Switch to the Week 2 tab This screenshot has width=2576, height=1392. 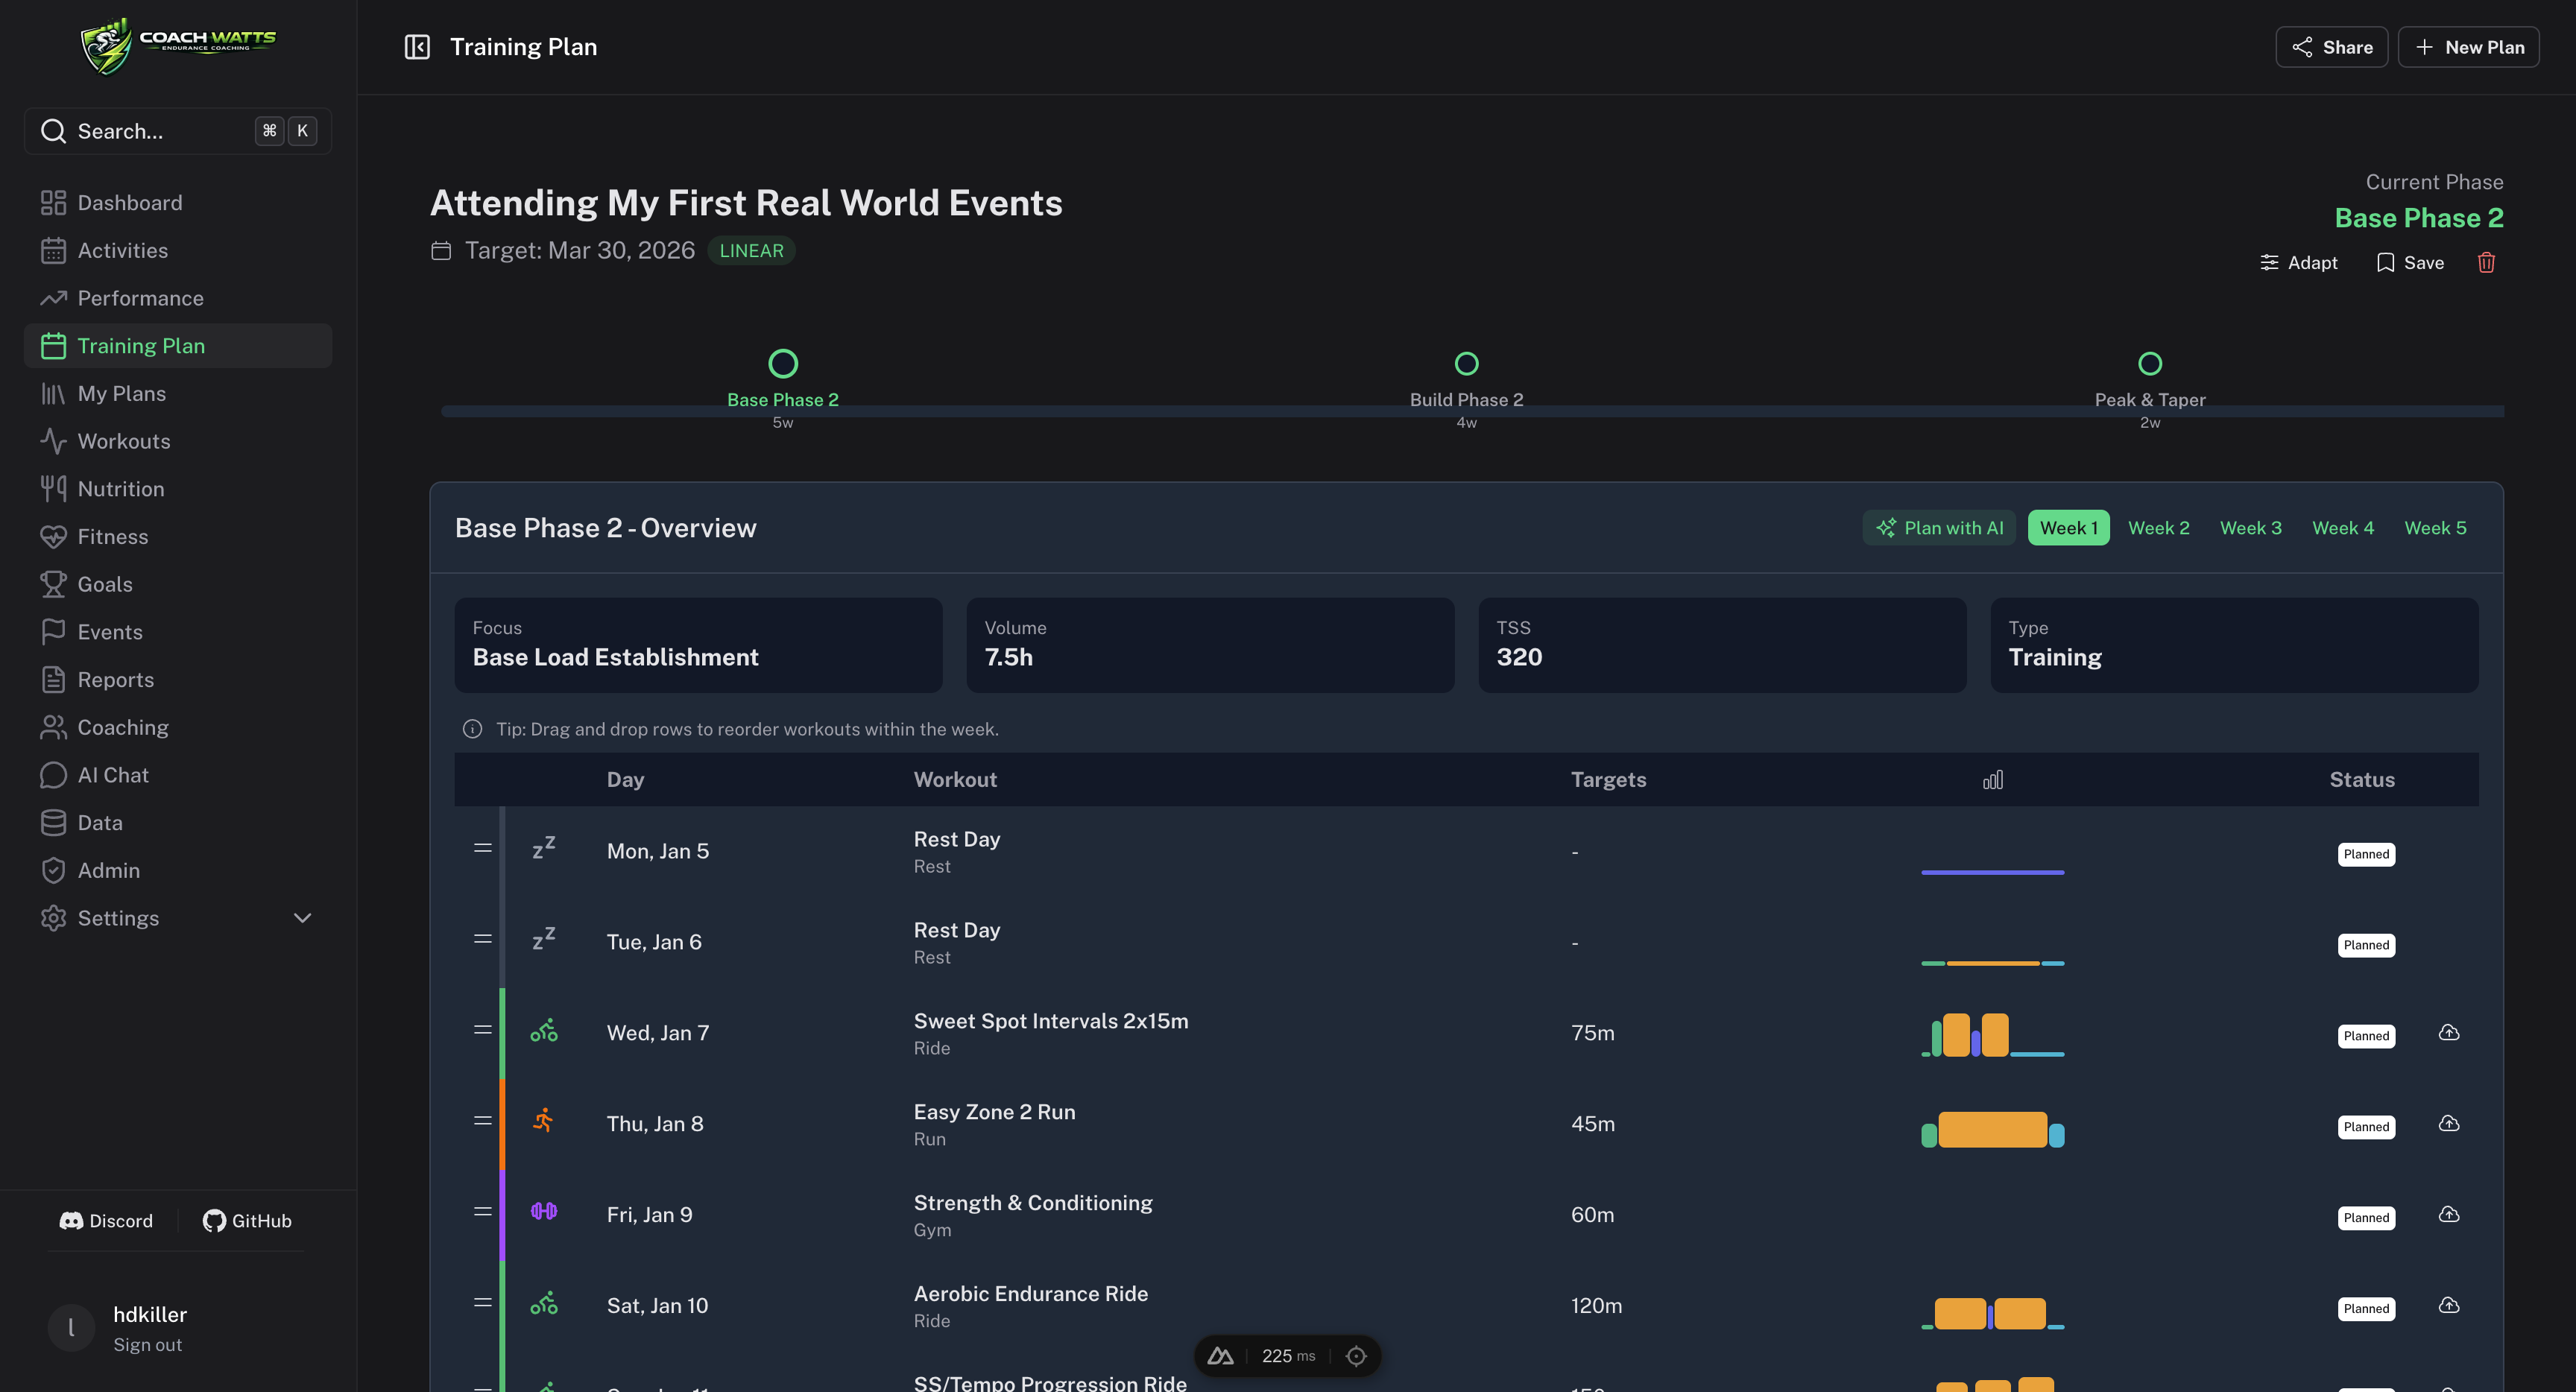[2159, 528]
